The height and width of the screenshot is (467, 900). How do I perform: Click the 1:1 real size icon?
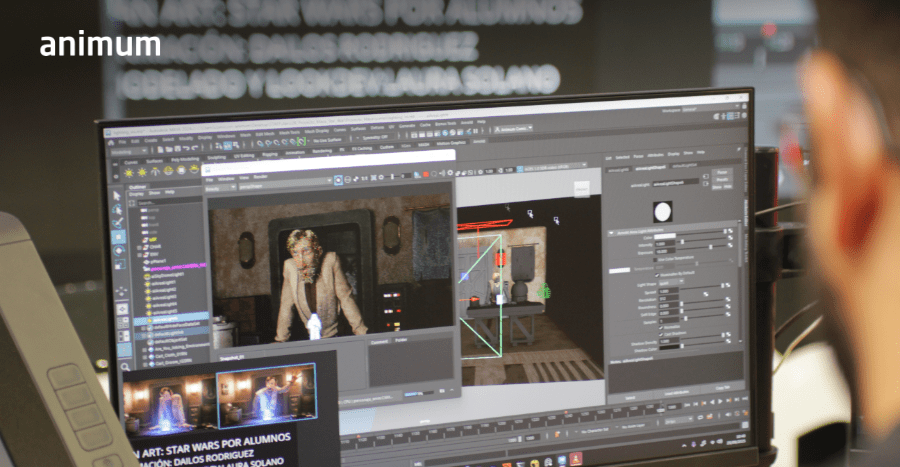[364, 179]
